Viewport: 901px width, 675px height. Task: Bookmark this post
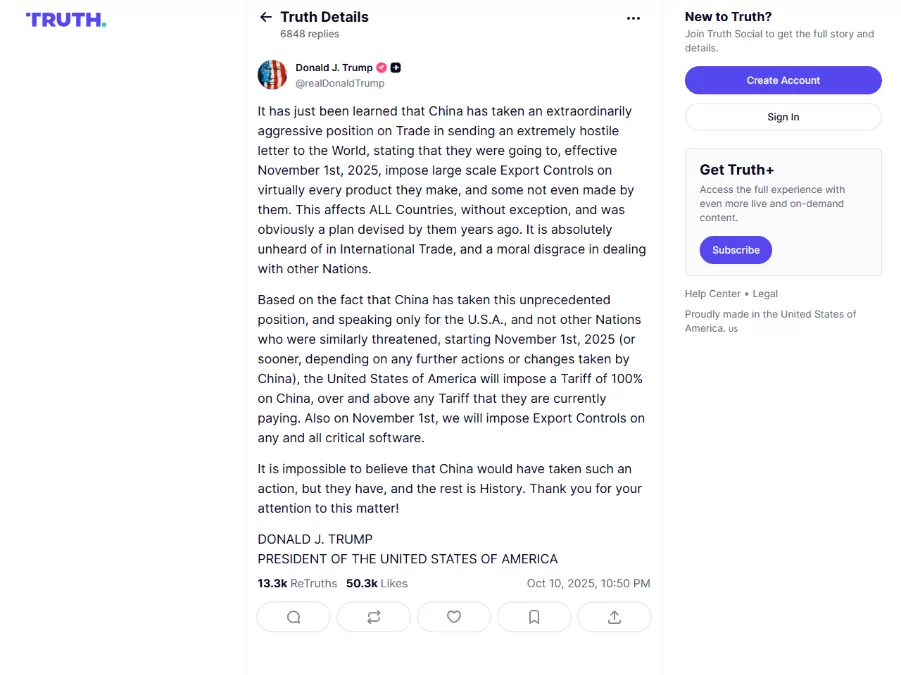534,617
